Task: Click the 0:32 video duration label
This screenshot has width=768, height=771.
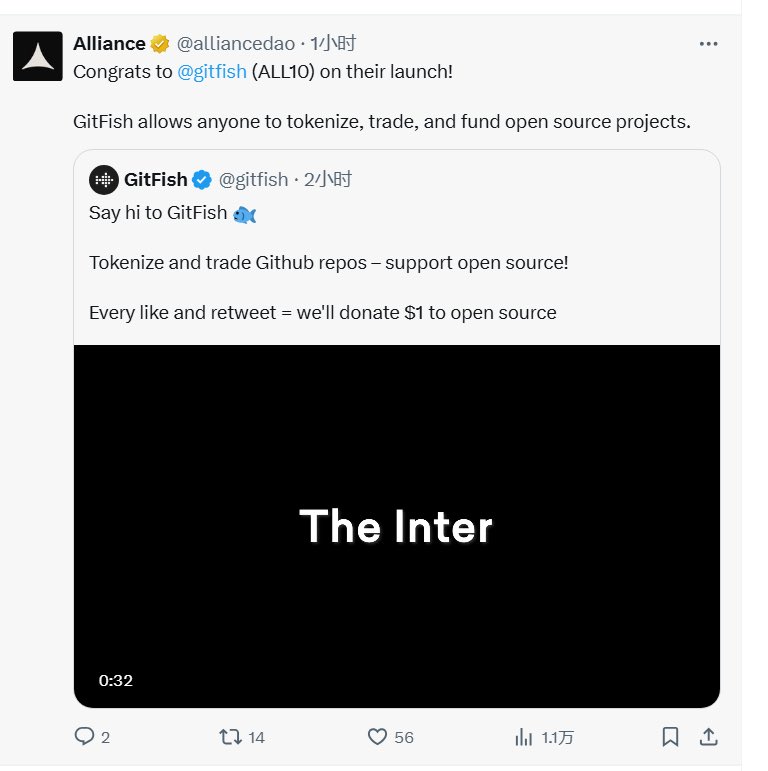Action: click(x=116, y=681)
